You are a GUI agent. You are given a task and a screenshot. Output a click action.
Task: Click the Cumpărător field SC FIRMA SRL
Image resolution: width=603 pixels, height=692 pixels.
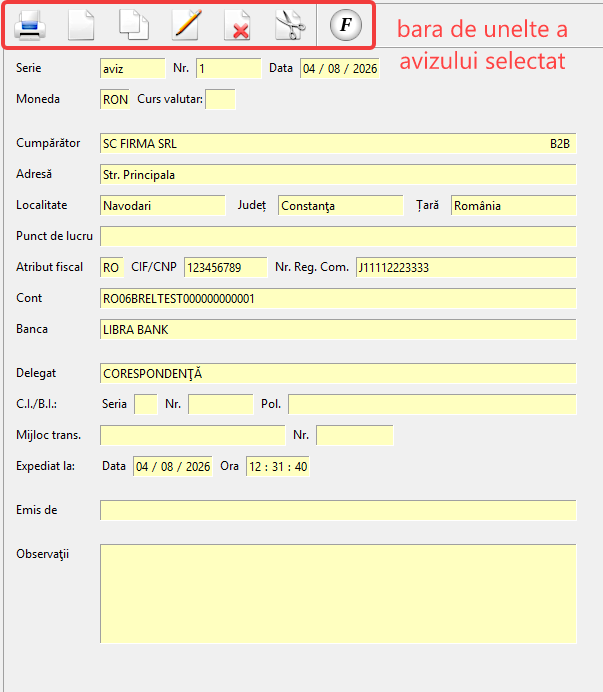[x=338, y=143]
